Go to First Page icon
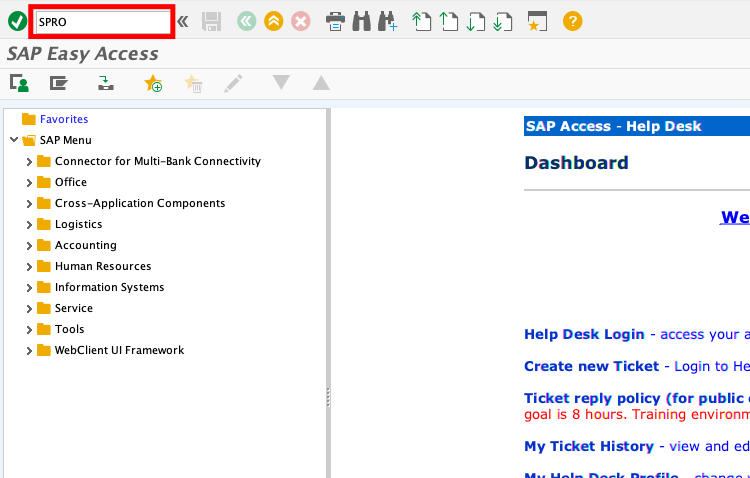The height and width of the screenshot is (478, 750). pyautogui.click(x=421, y=22)
